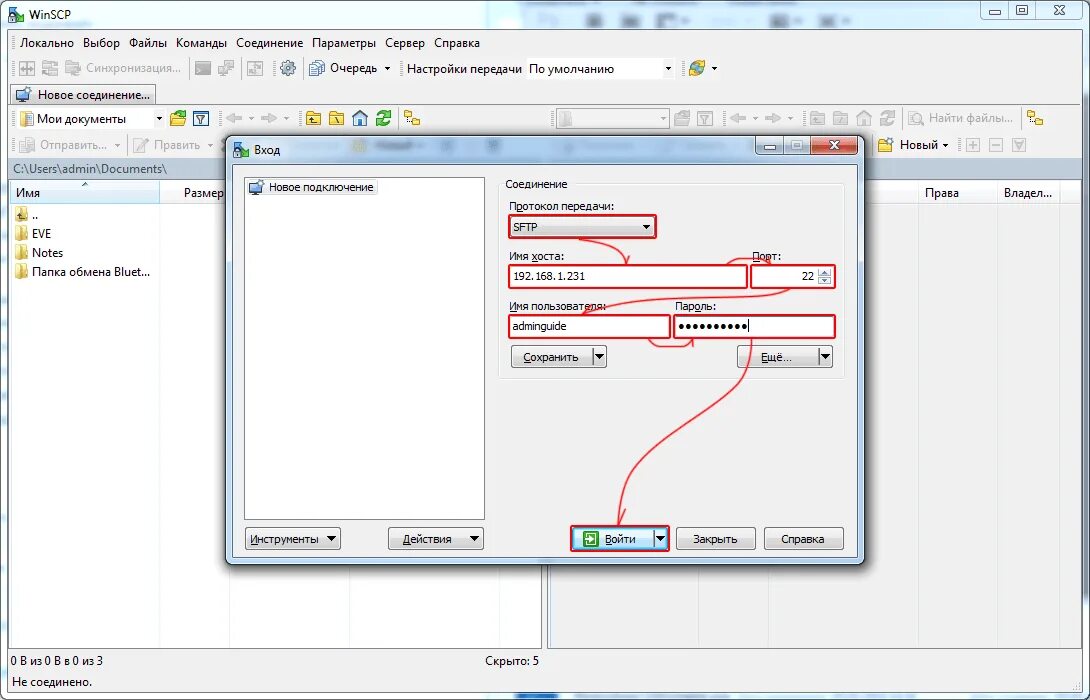Open the SFTP protocol dropdown
1090x700 pixels.
582,227
